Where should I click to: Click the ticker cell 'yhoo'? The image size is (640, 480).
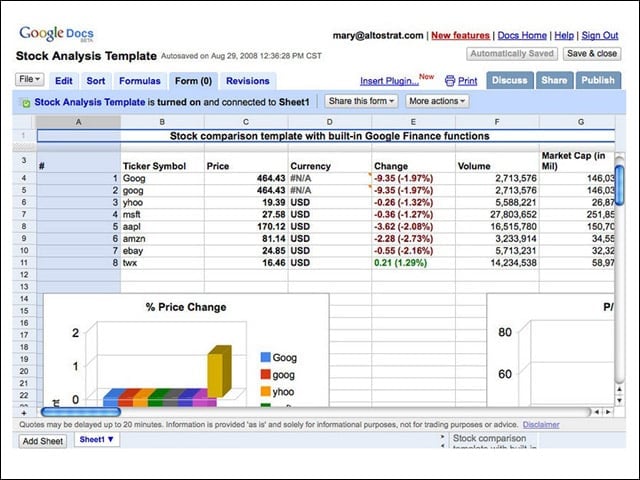point(162,202)
